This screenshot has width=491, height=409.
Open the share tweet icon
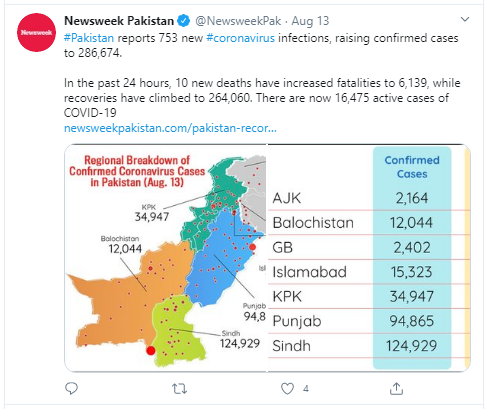coord(396,388)
